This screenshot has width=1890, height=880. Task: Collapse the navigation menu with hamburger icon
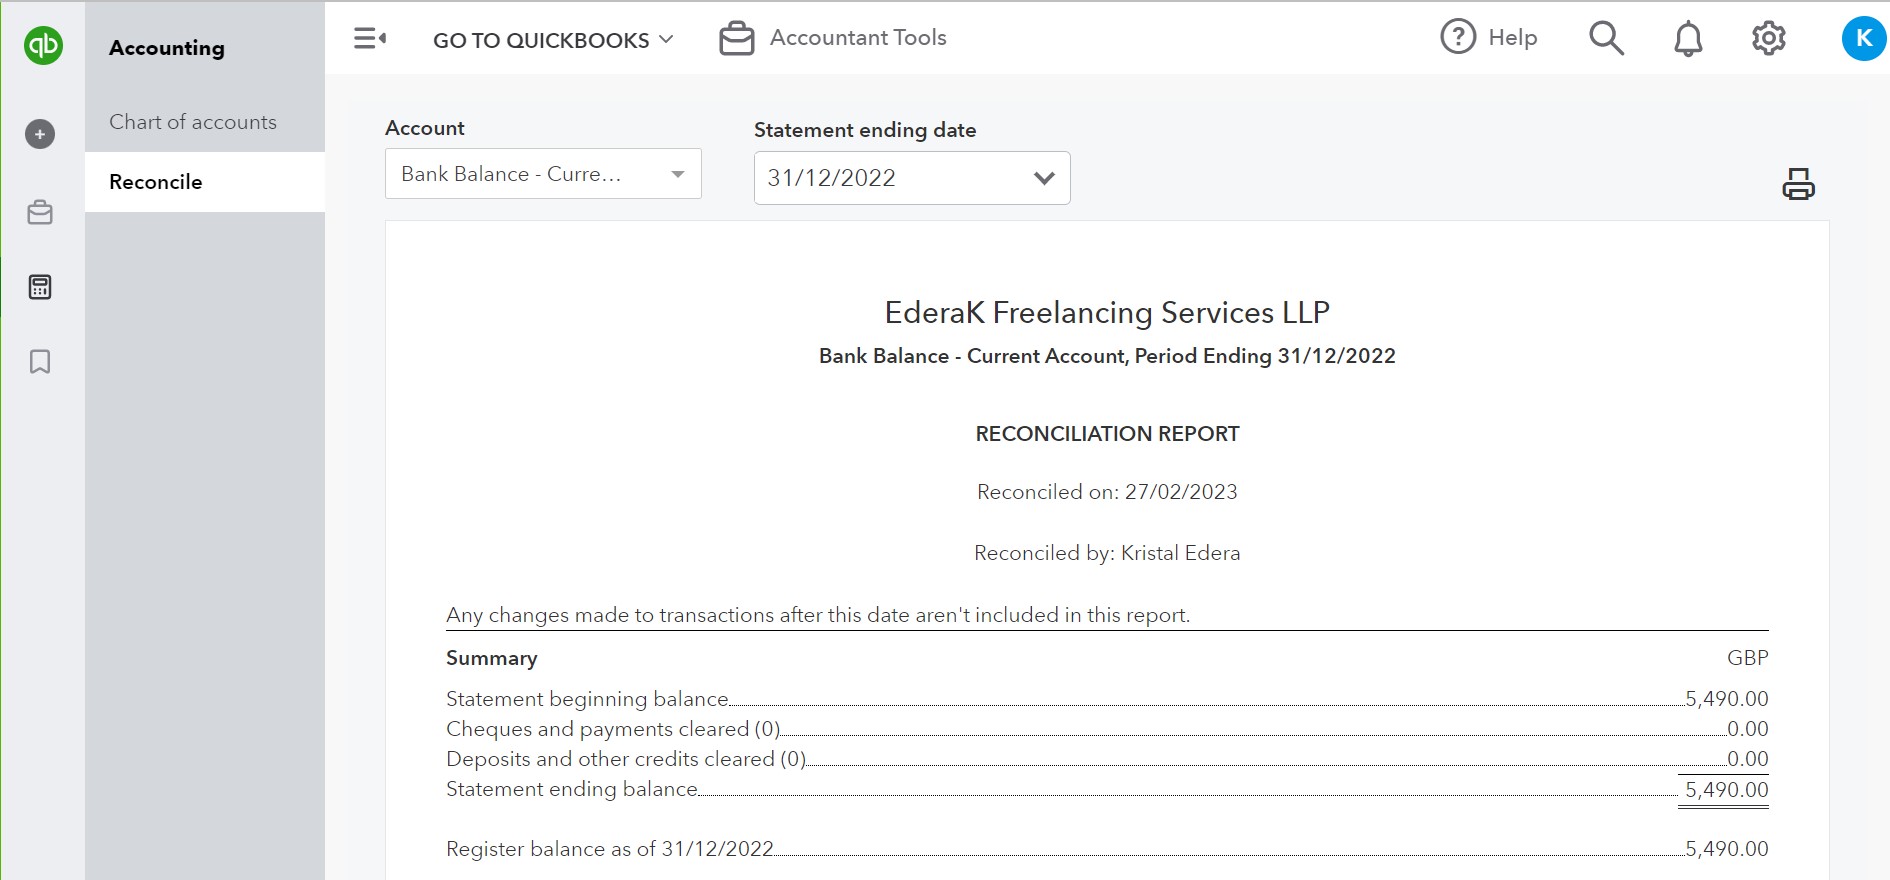369,39
